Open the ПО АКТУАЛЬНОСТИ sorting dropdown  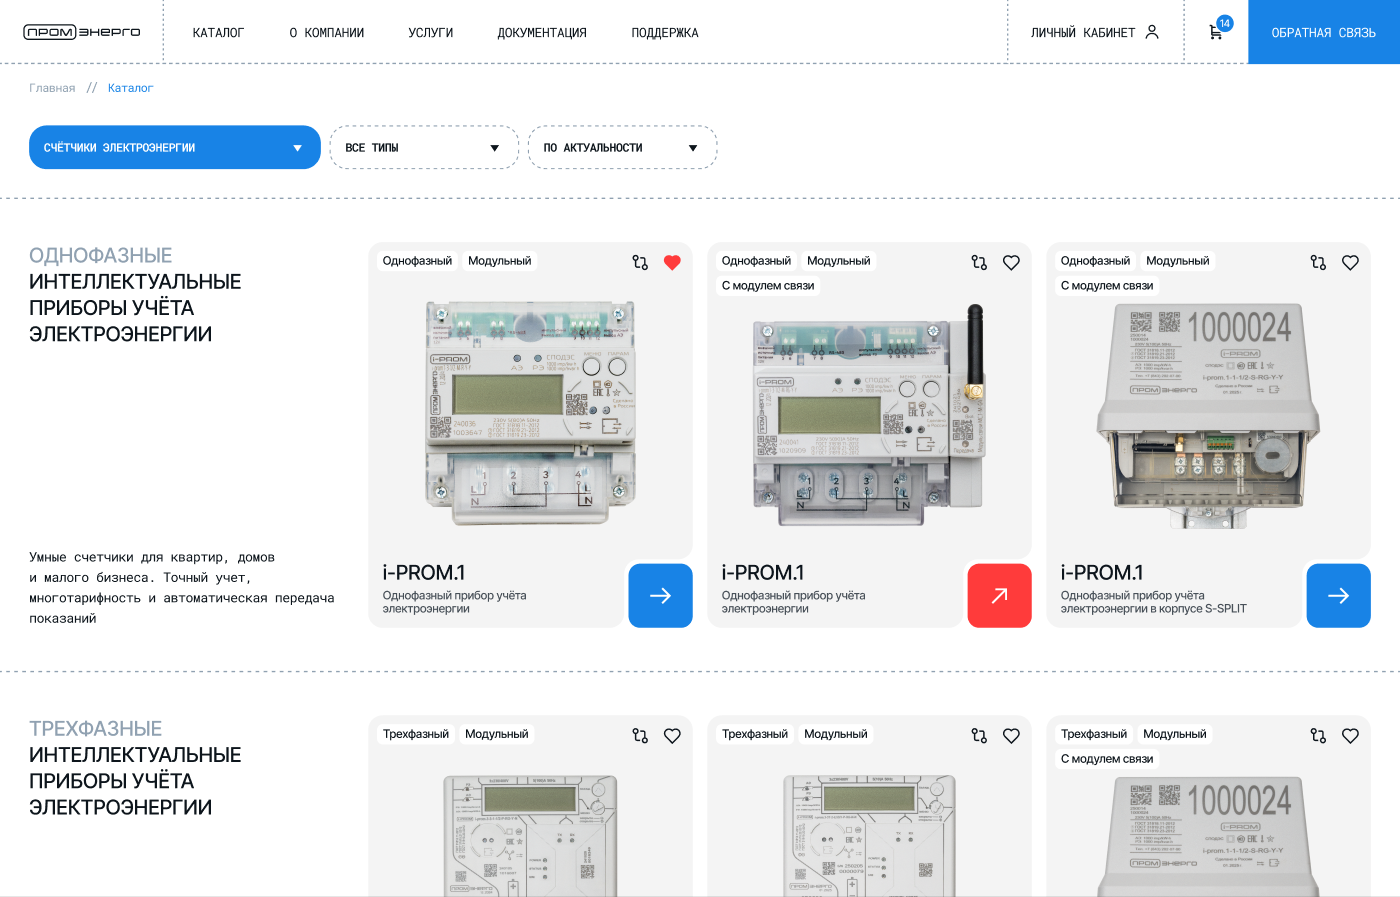(x=622, y=147)
